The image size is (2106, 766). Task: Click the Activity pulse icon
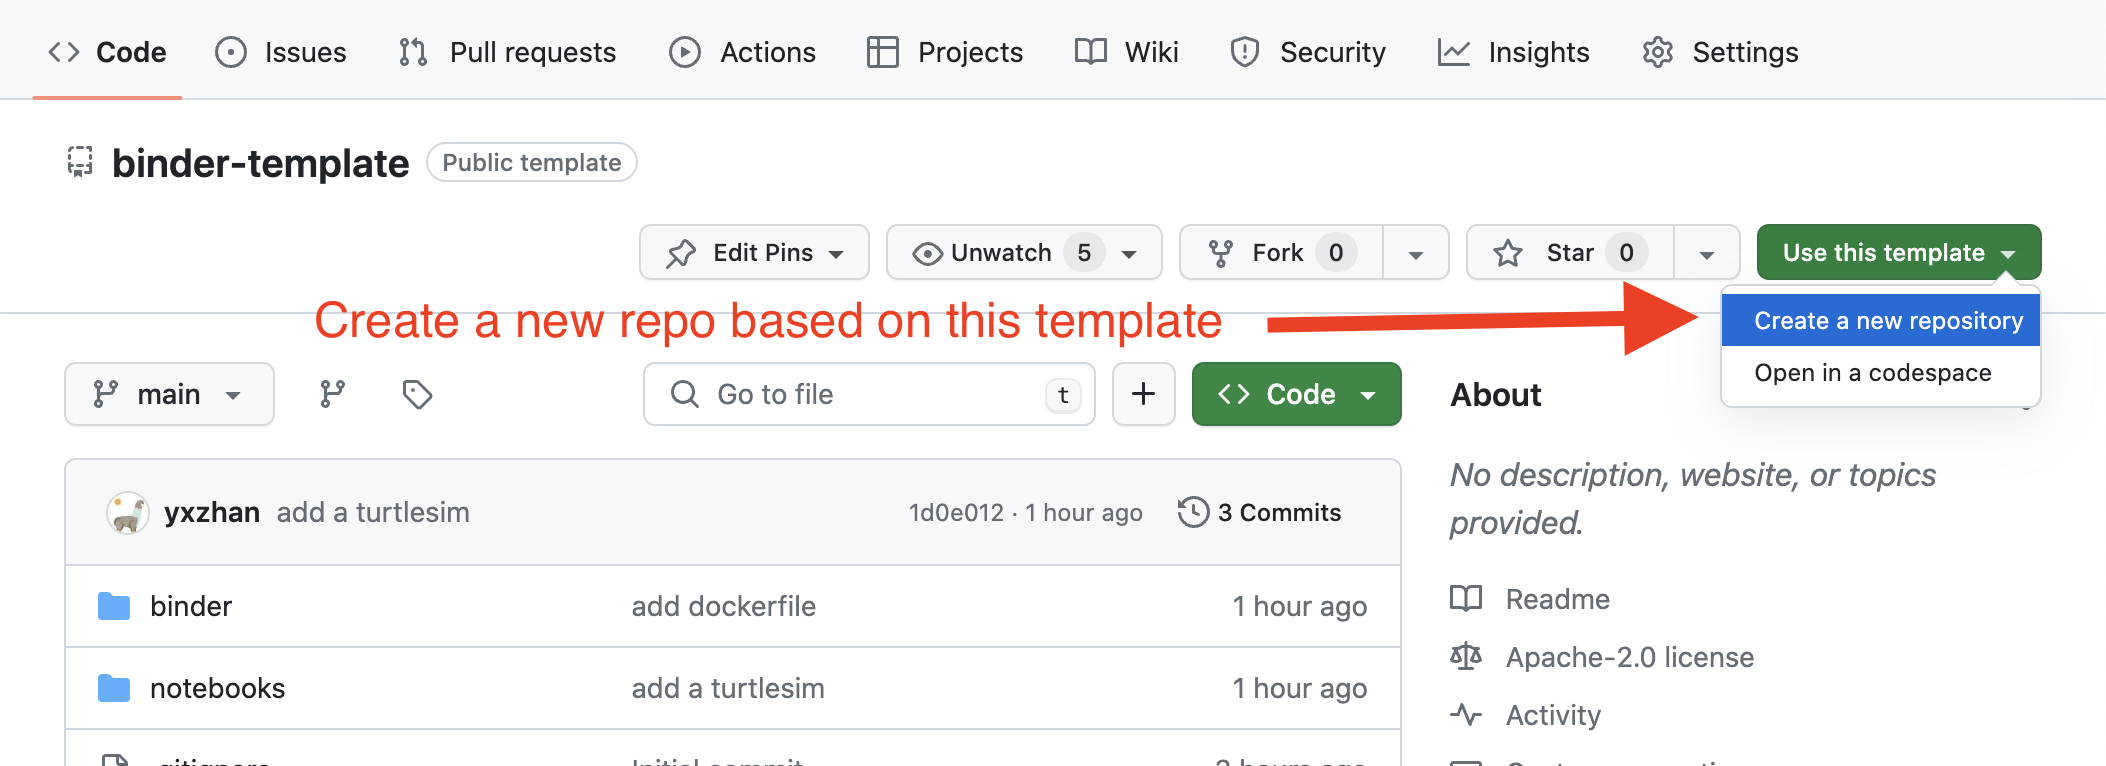pos(1466,714)
